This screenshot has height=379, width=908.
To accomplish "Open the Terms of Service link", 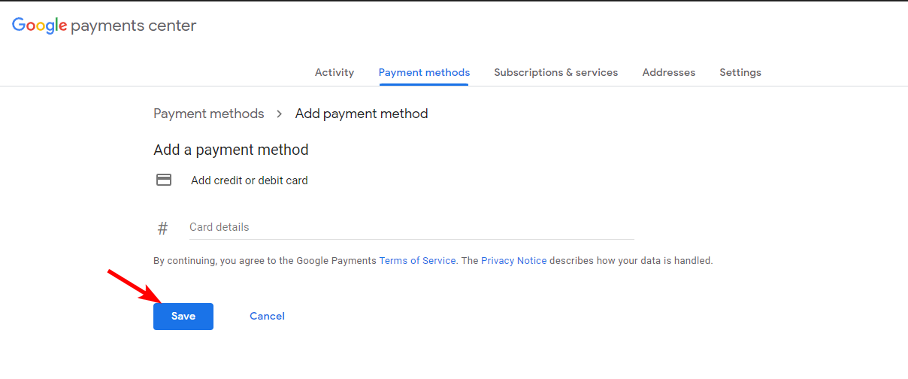I will pyautogui.click(x=417, y=261).
